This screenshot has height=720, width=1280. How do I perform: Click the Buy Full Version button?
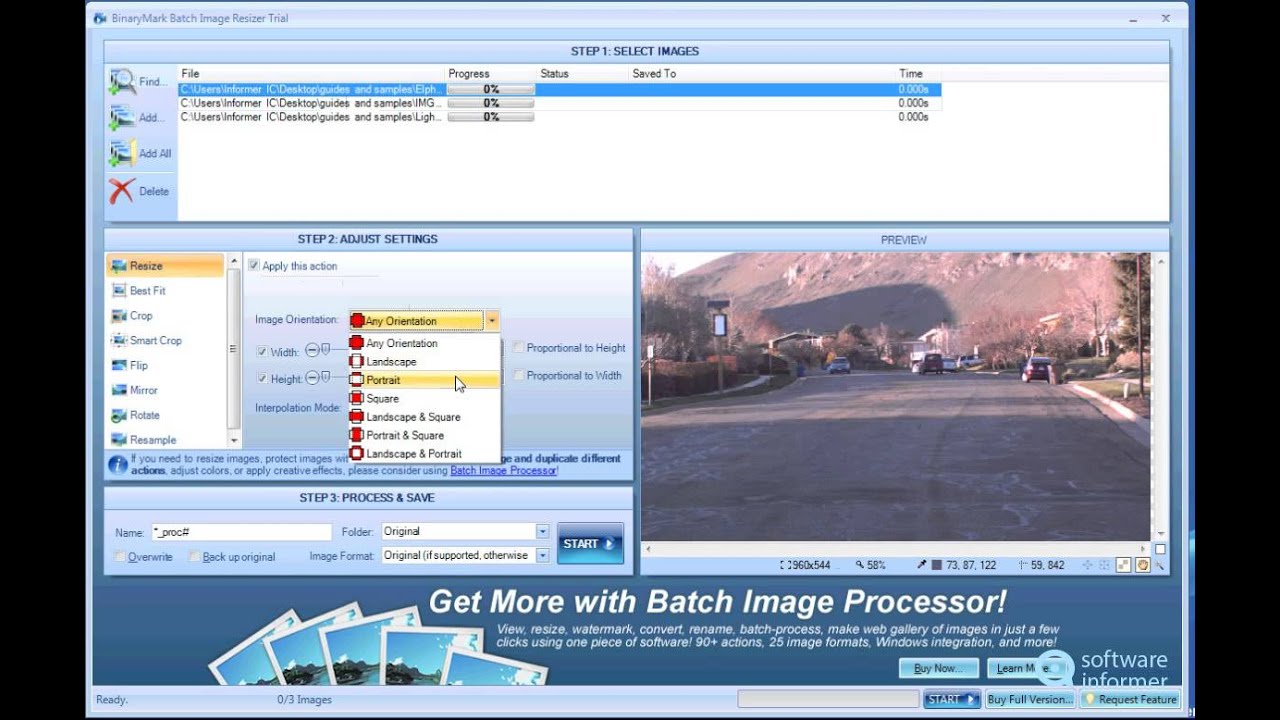pos(1030,699)
